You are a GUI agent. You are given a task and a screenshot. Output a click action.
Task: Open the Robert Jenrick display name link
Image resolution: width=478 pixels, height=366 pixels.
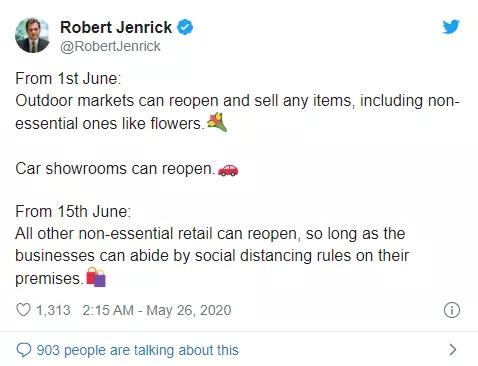point(116,27)
